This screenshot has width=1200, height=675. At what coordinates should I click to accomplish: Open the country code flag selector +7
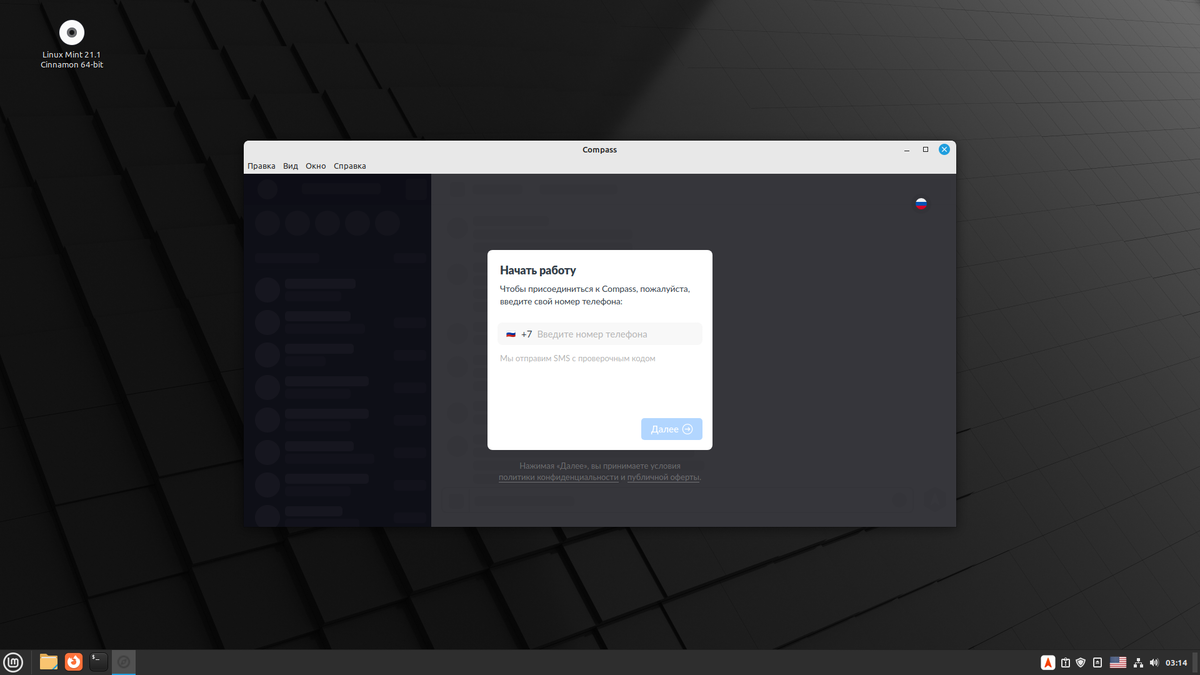coord(519,334)
